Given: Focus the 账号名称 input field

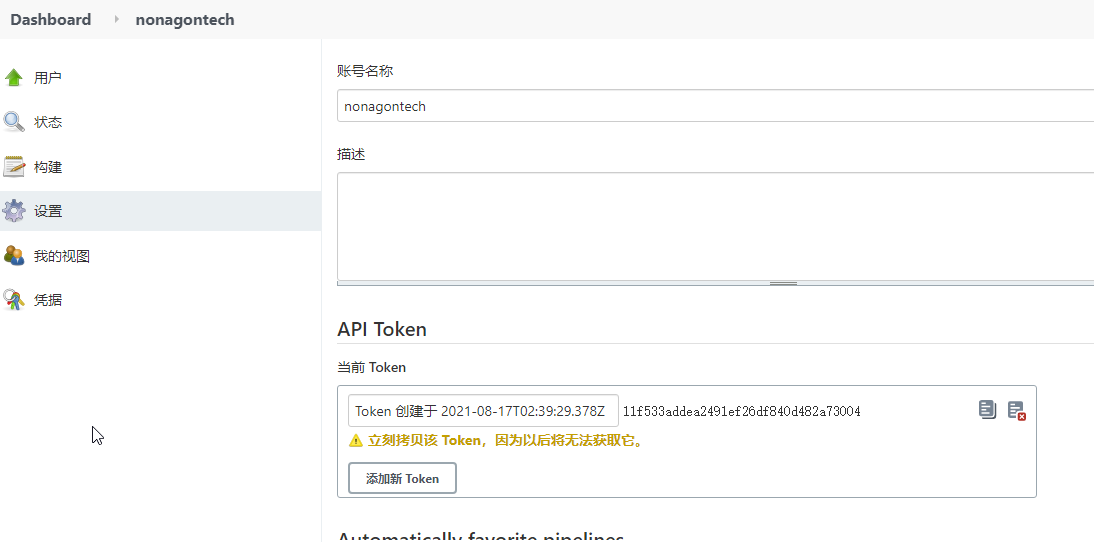Looking at the screenshot, I should point(714,106).
